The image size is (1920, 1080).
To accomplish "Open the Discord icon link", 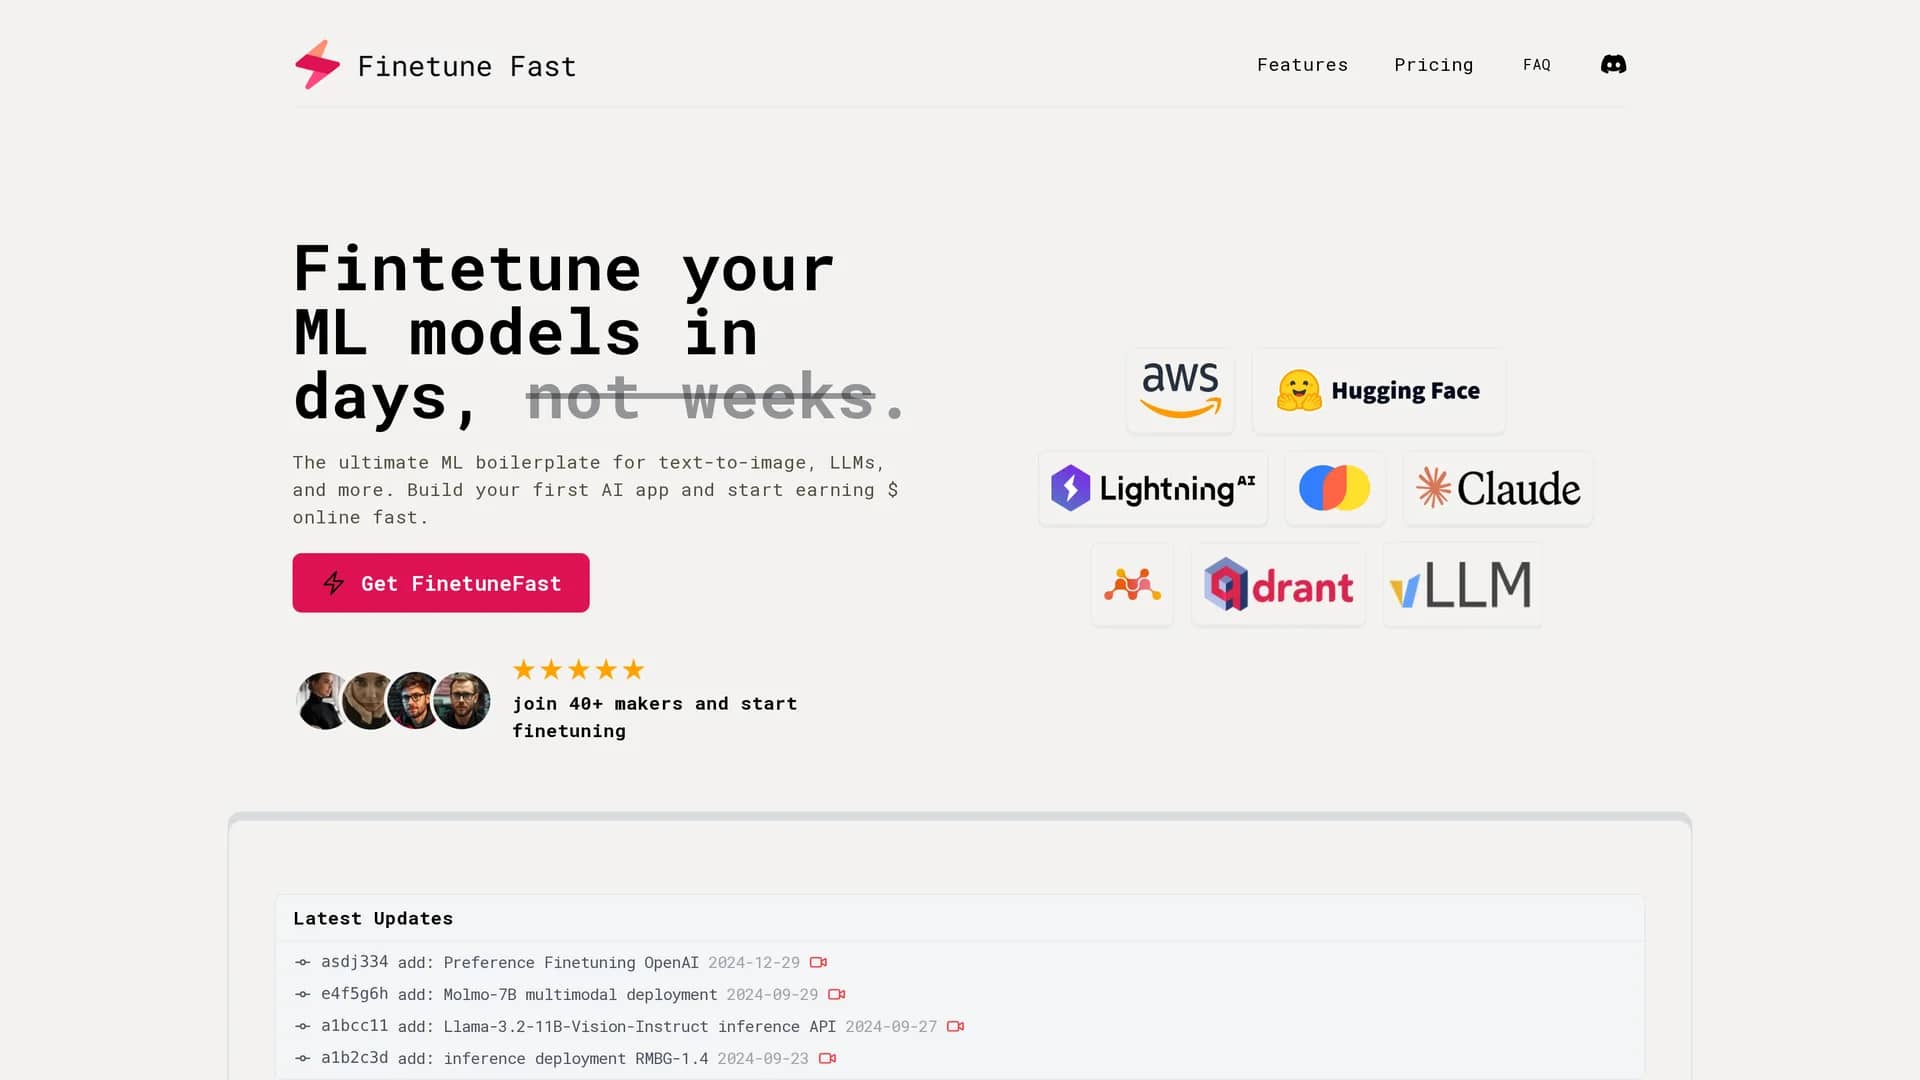I will click(1613, 64).
